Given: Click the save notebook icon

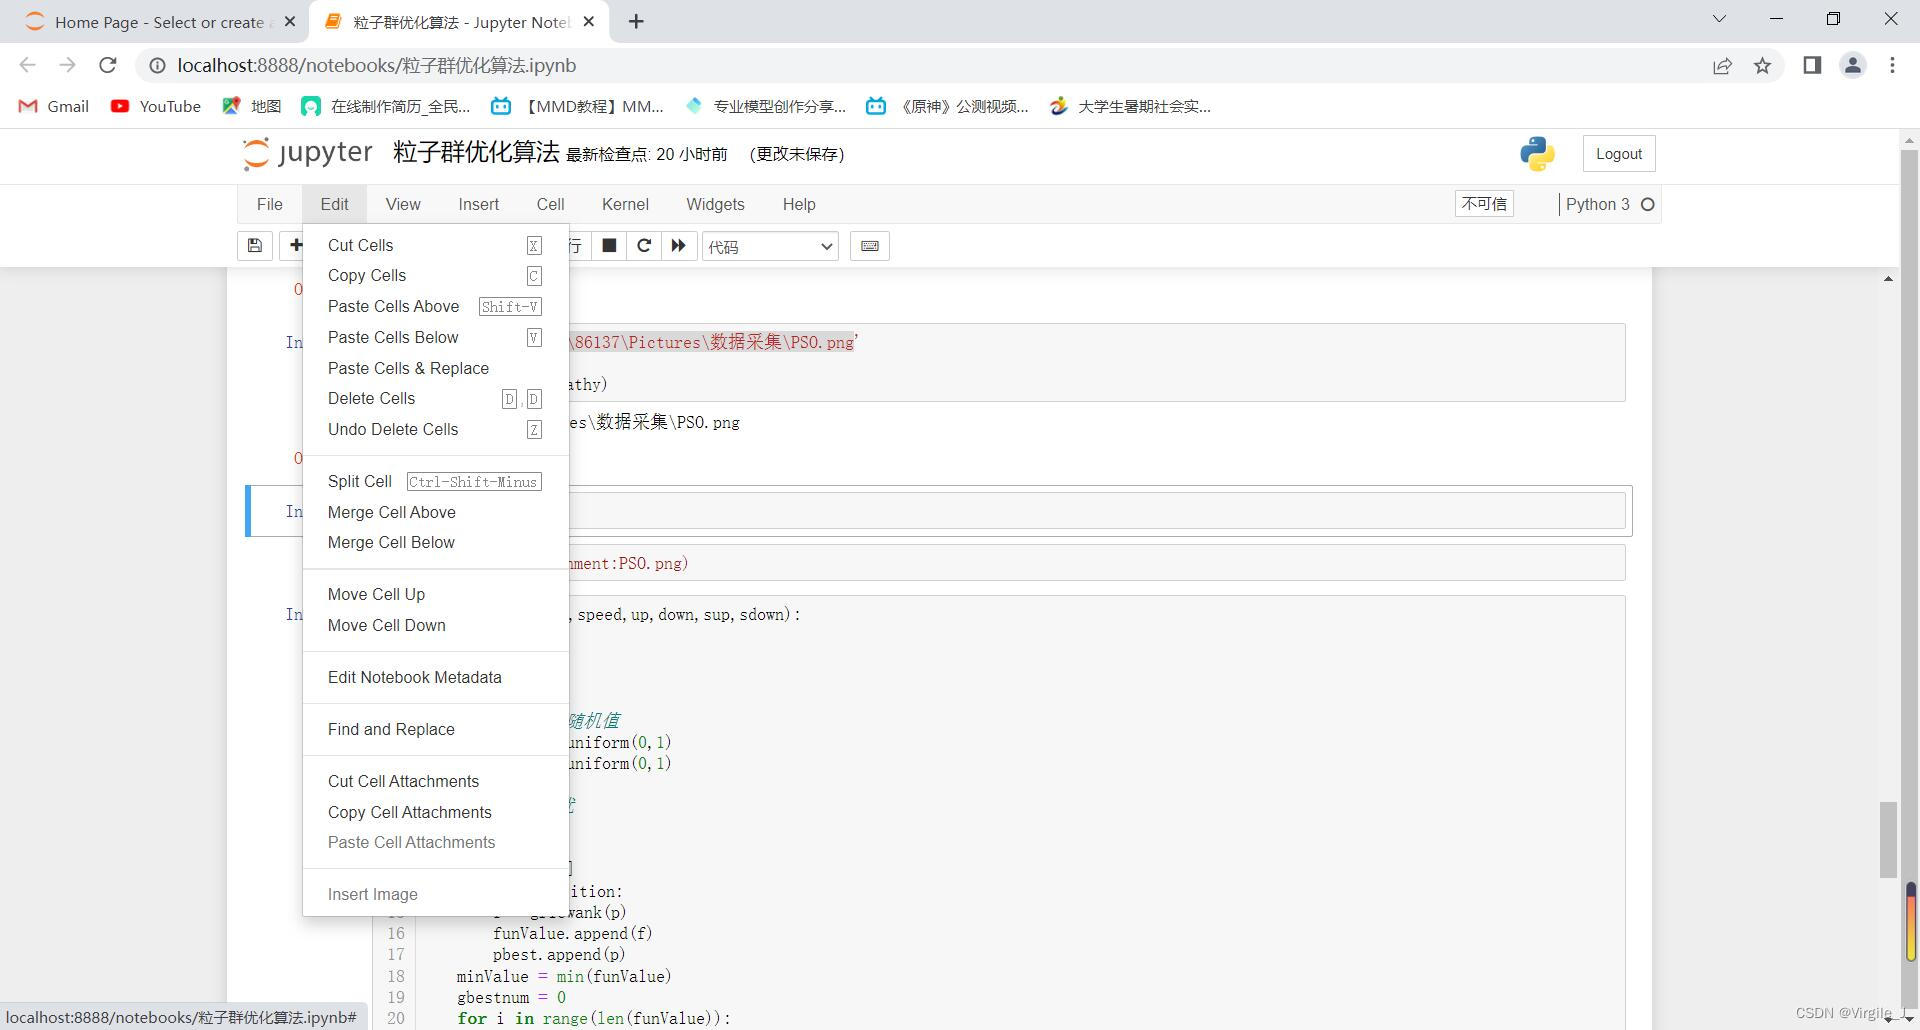Looking at the screenshot, I should pos(255,246).
